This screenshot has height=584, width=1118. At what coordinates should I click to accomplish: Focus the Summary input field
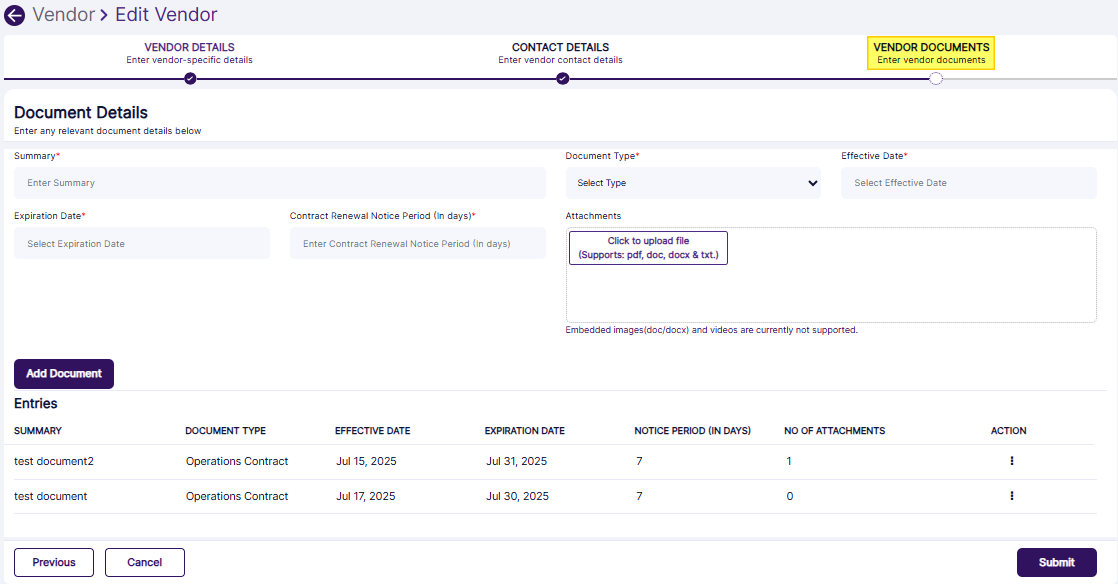(x=279, y=183)
